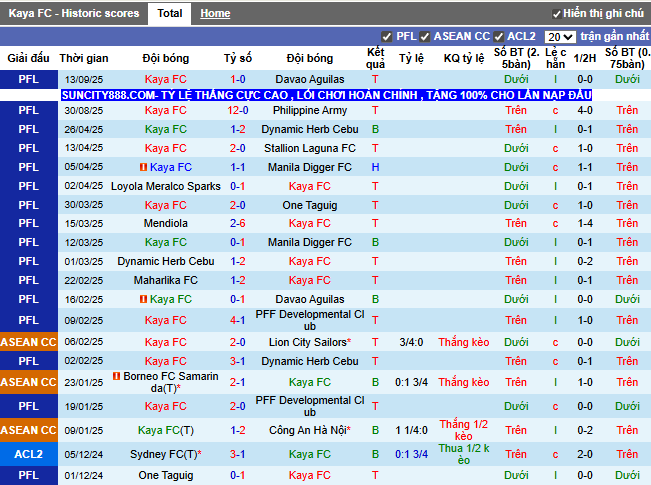Select Thắng kèo result on 06/02/25 row
This screenshot has height=485, width=651.
point(464,342)
